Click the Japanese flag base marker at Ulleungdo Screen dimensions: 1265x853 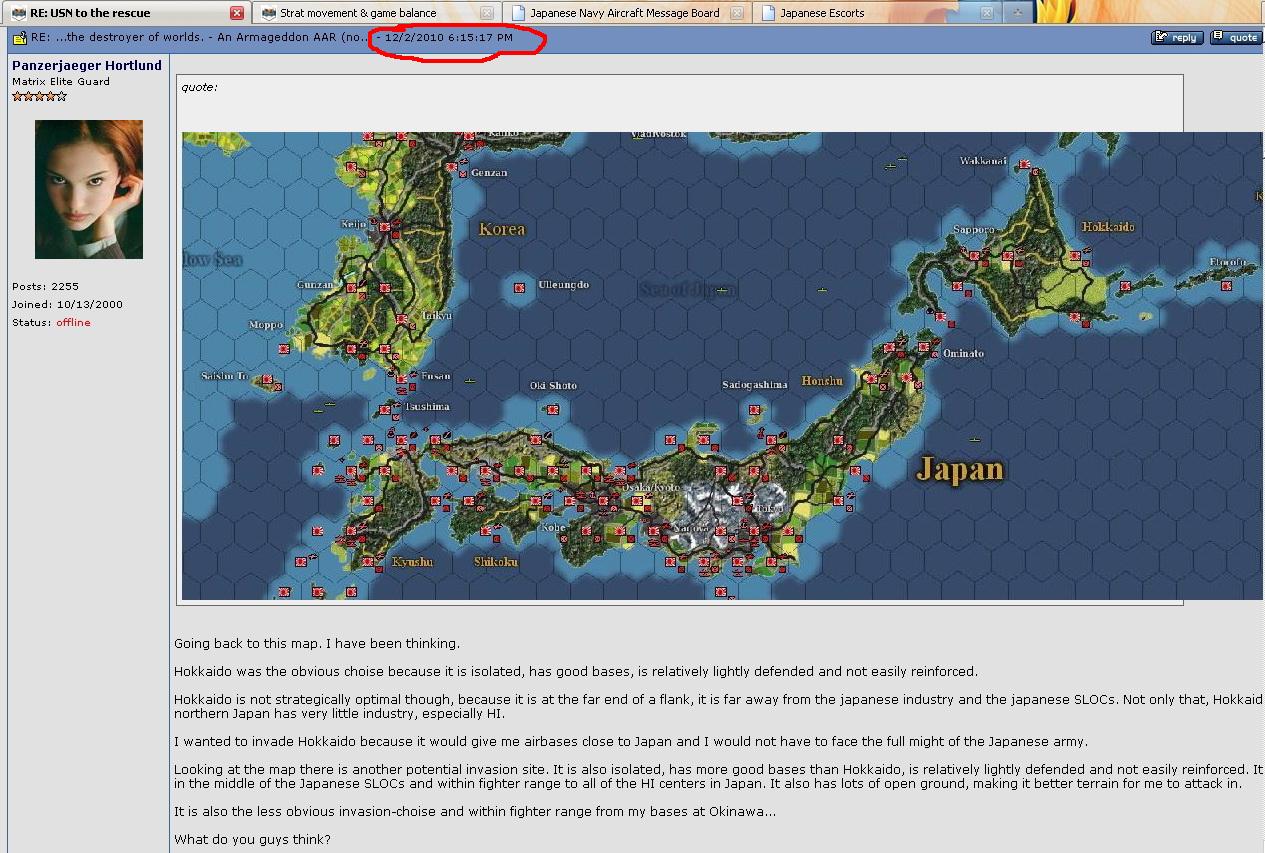coord(520,288)
